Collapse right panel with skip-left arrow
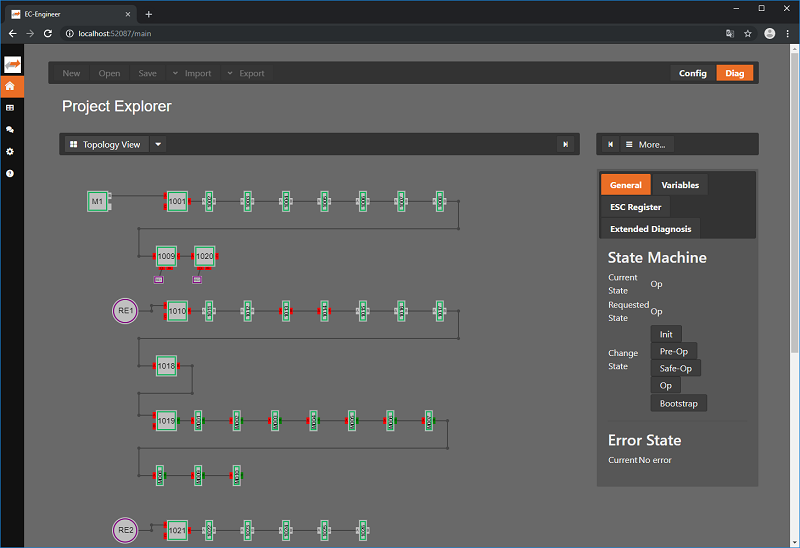The width and height of the screenshot is (800, 548). tap(610, 144)
